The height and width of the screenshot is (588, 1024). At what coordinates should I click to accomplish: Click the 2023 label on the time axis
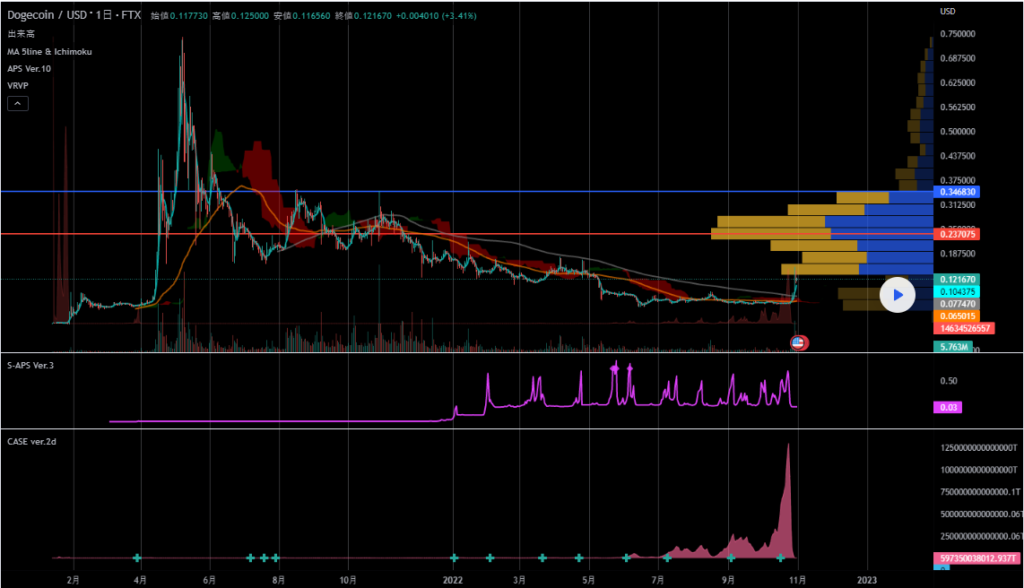pos(866,579)
